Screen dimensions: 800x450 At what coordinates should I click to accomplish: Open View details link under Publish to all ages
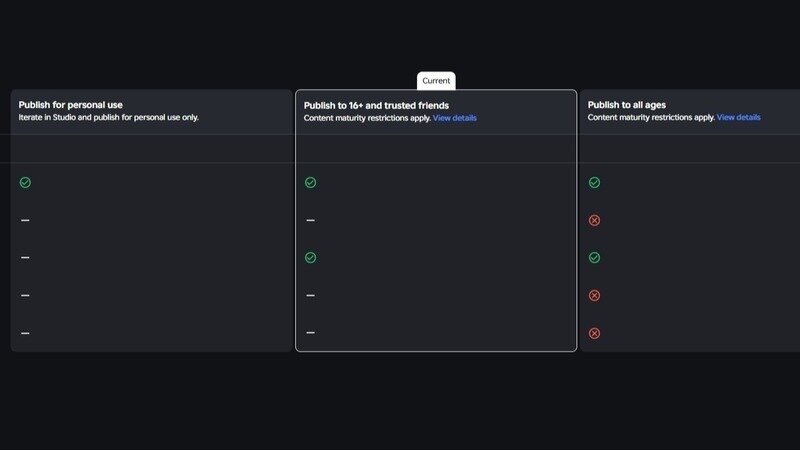(738, 117)
